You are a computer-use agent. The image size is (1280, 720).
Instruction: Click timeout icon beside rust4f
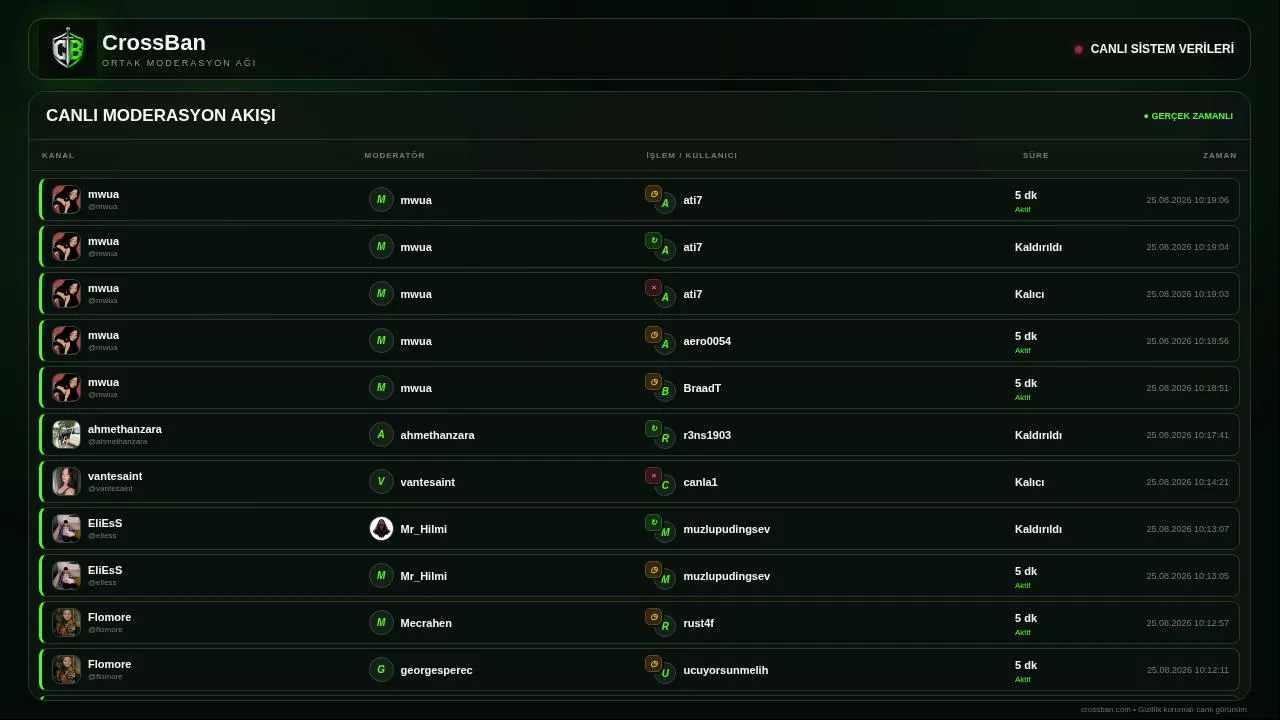653,617
